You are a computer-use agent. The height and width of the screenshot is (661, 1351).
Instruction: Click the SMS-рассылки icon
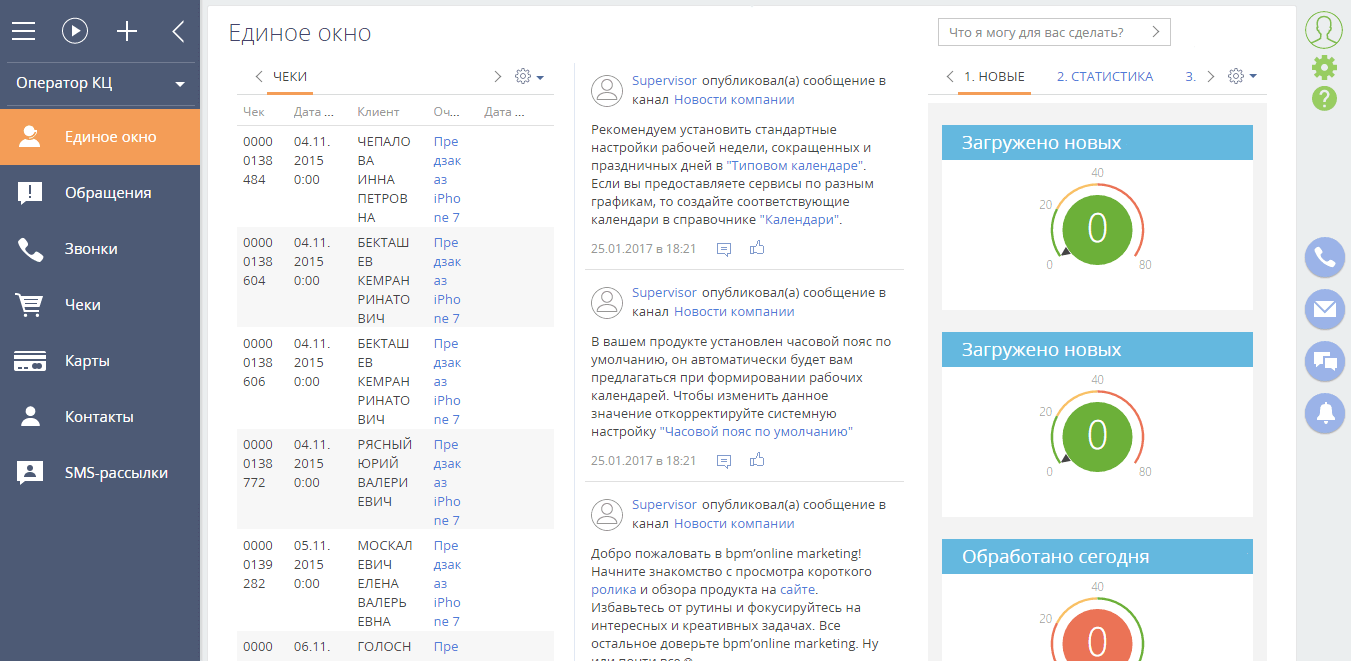click(x=30, y=473)
